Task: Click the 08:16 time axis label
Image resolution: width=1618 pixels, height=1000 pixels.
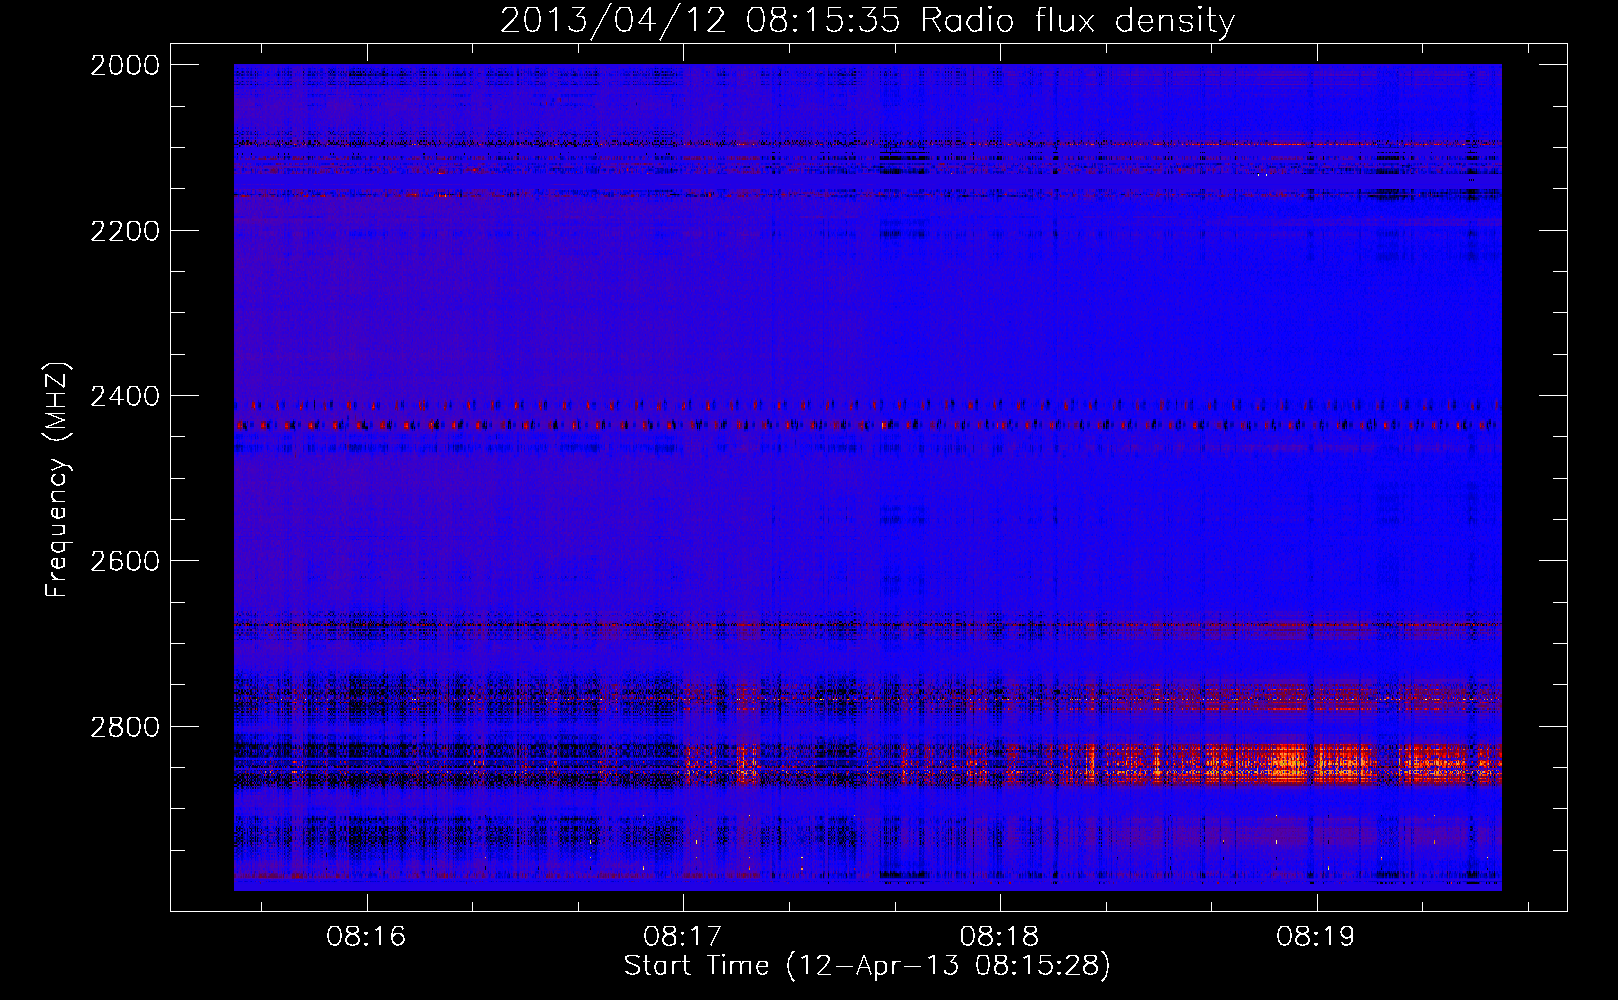Action: click(366, 936)
